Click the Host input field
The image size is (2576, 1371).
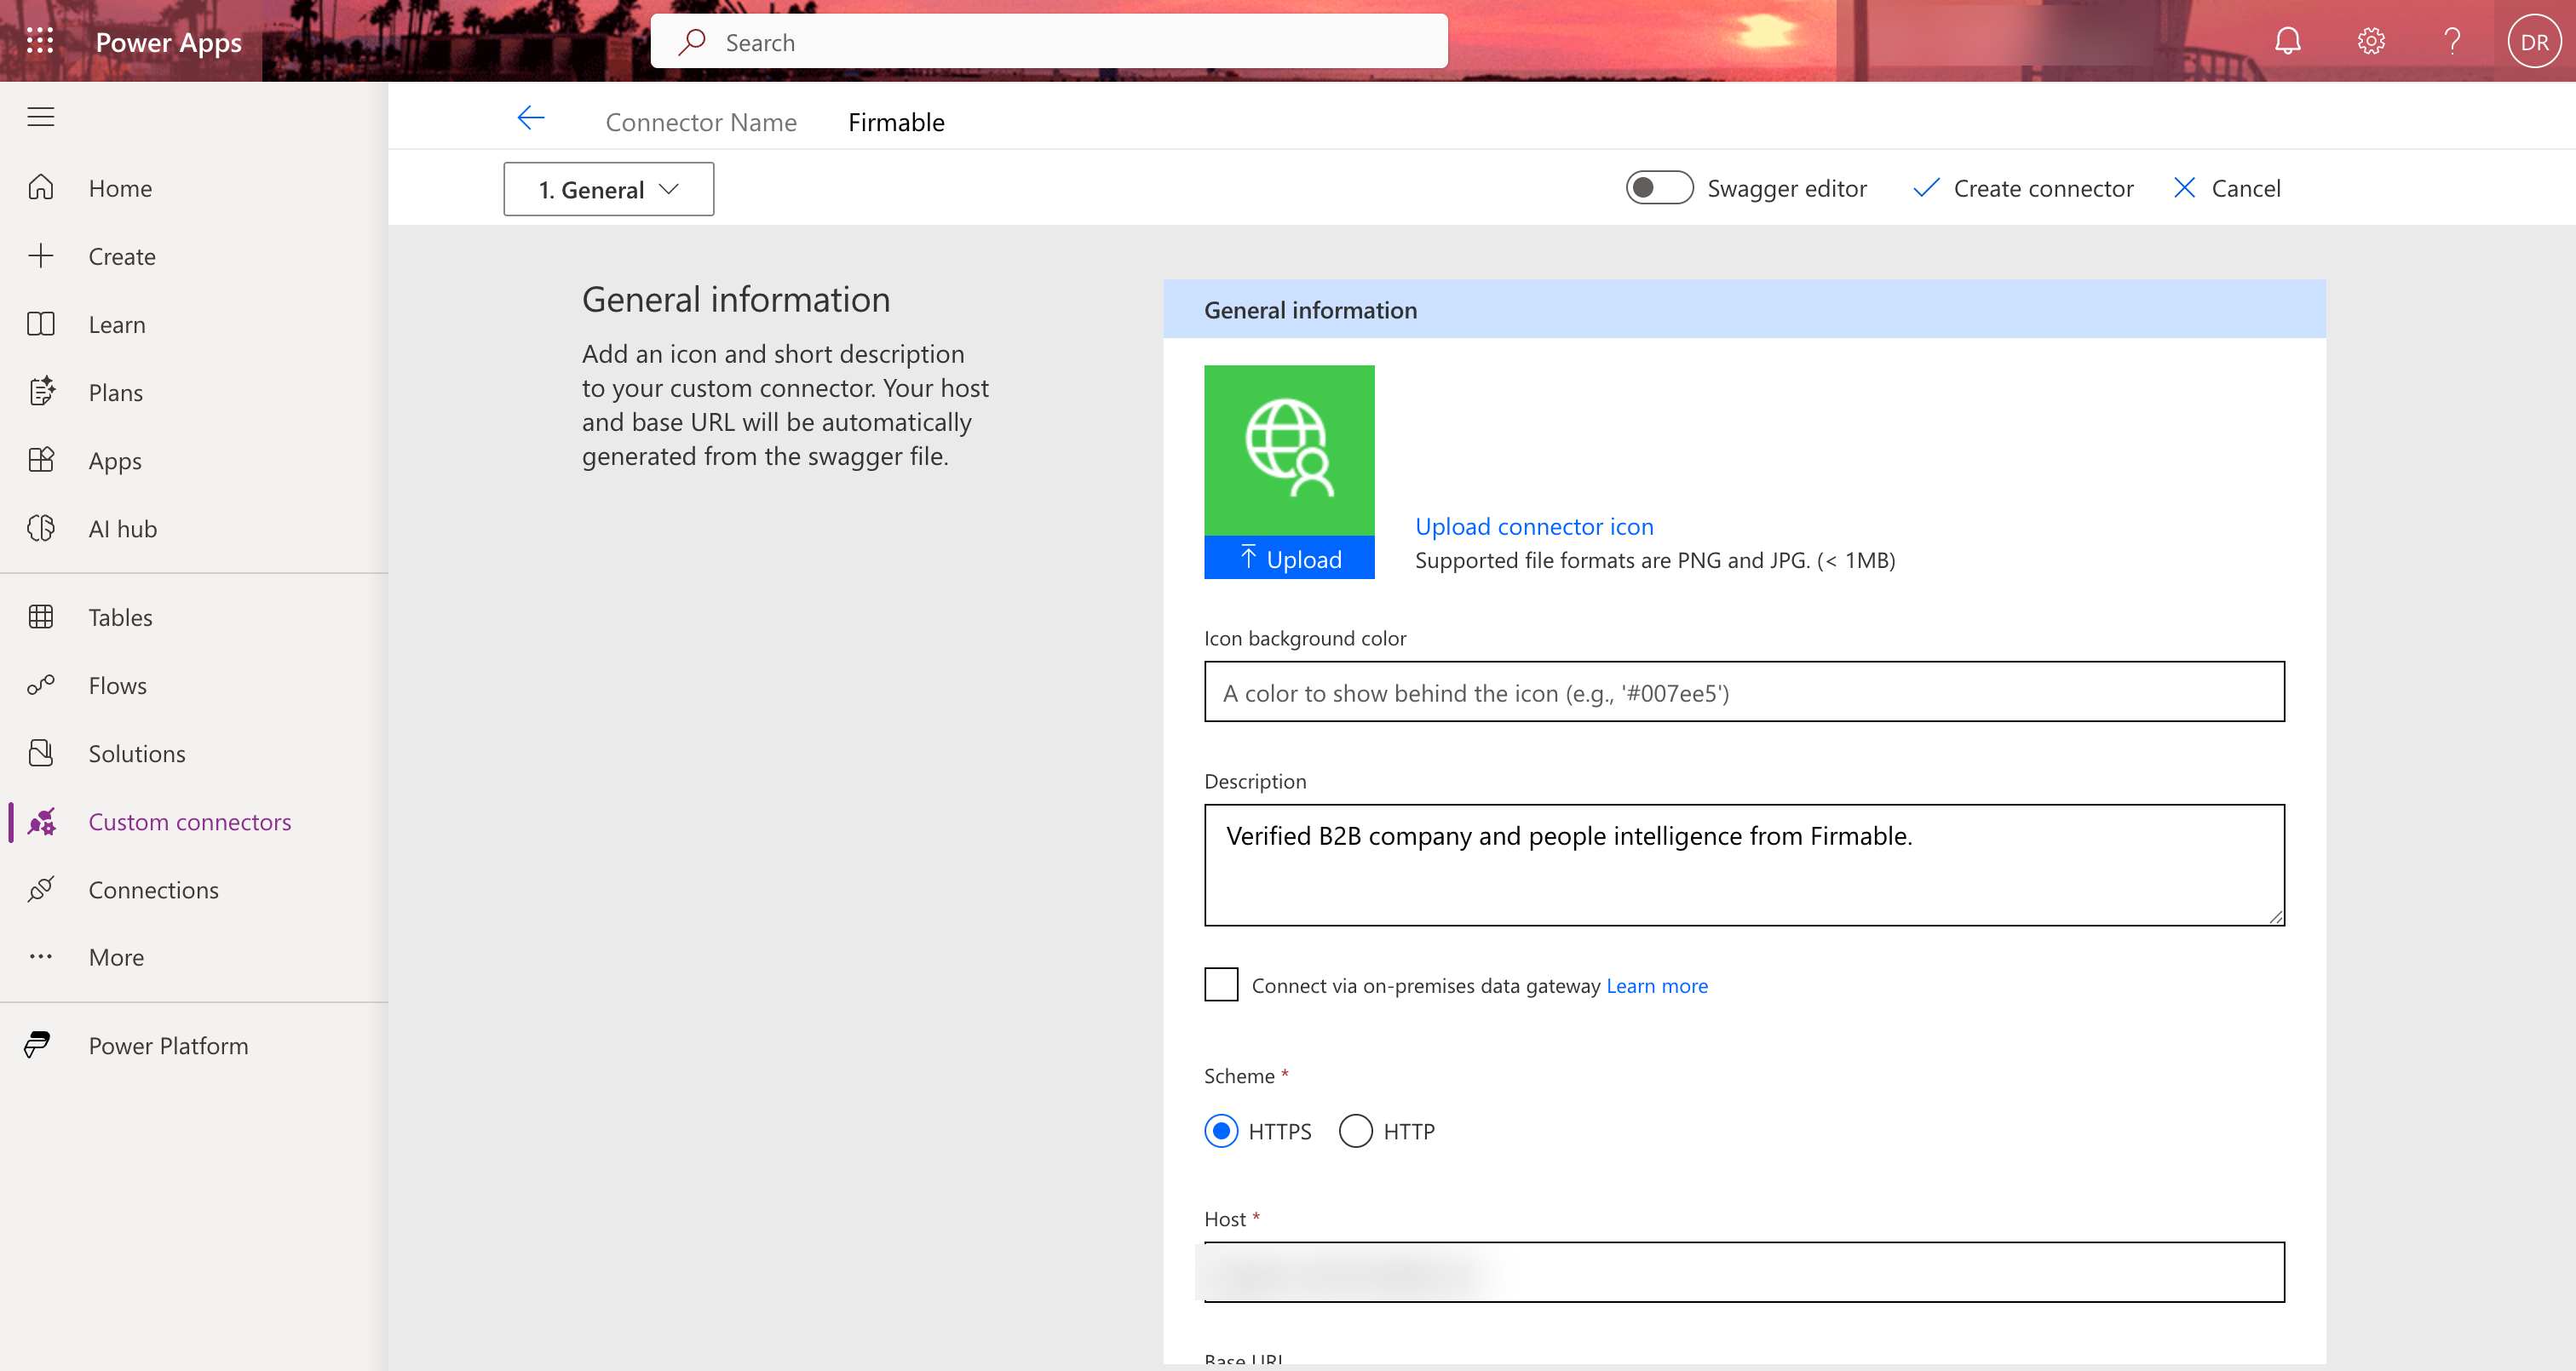click(1744, 1272)
